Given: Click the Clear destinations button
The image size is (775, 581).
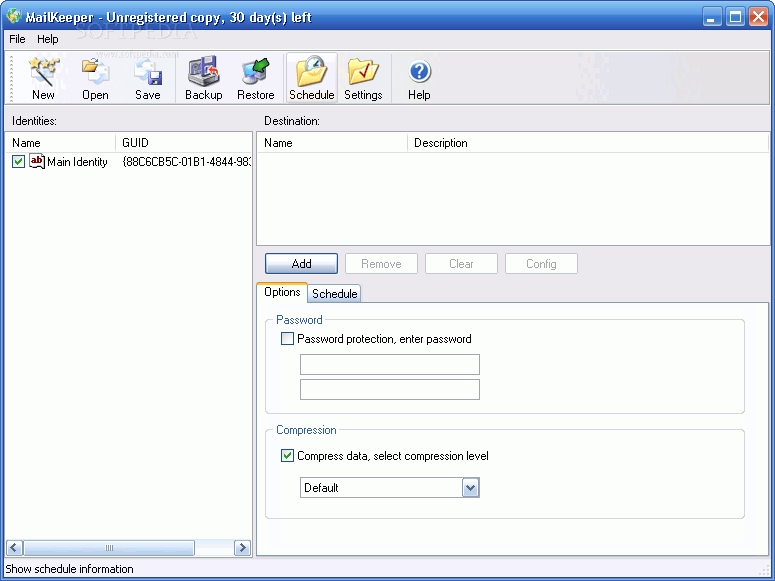Looking at the screenshot, I should [x=461, y=264].
